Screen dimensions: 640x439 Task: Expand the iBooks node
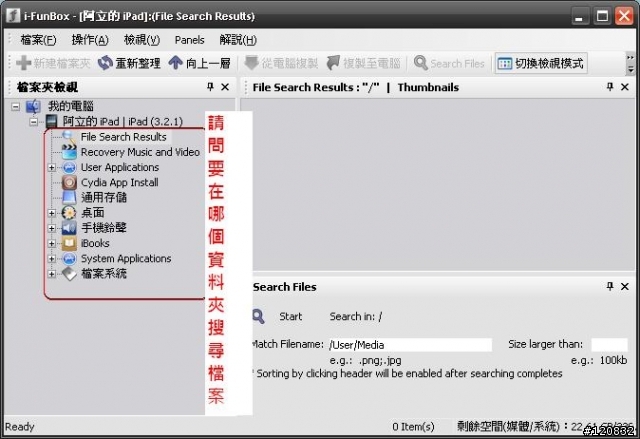52,244
